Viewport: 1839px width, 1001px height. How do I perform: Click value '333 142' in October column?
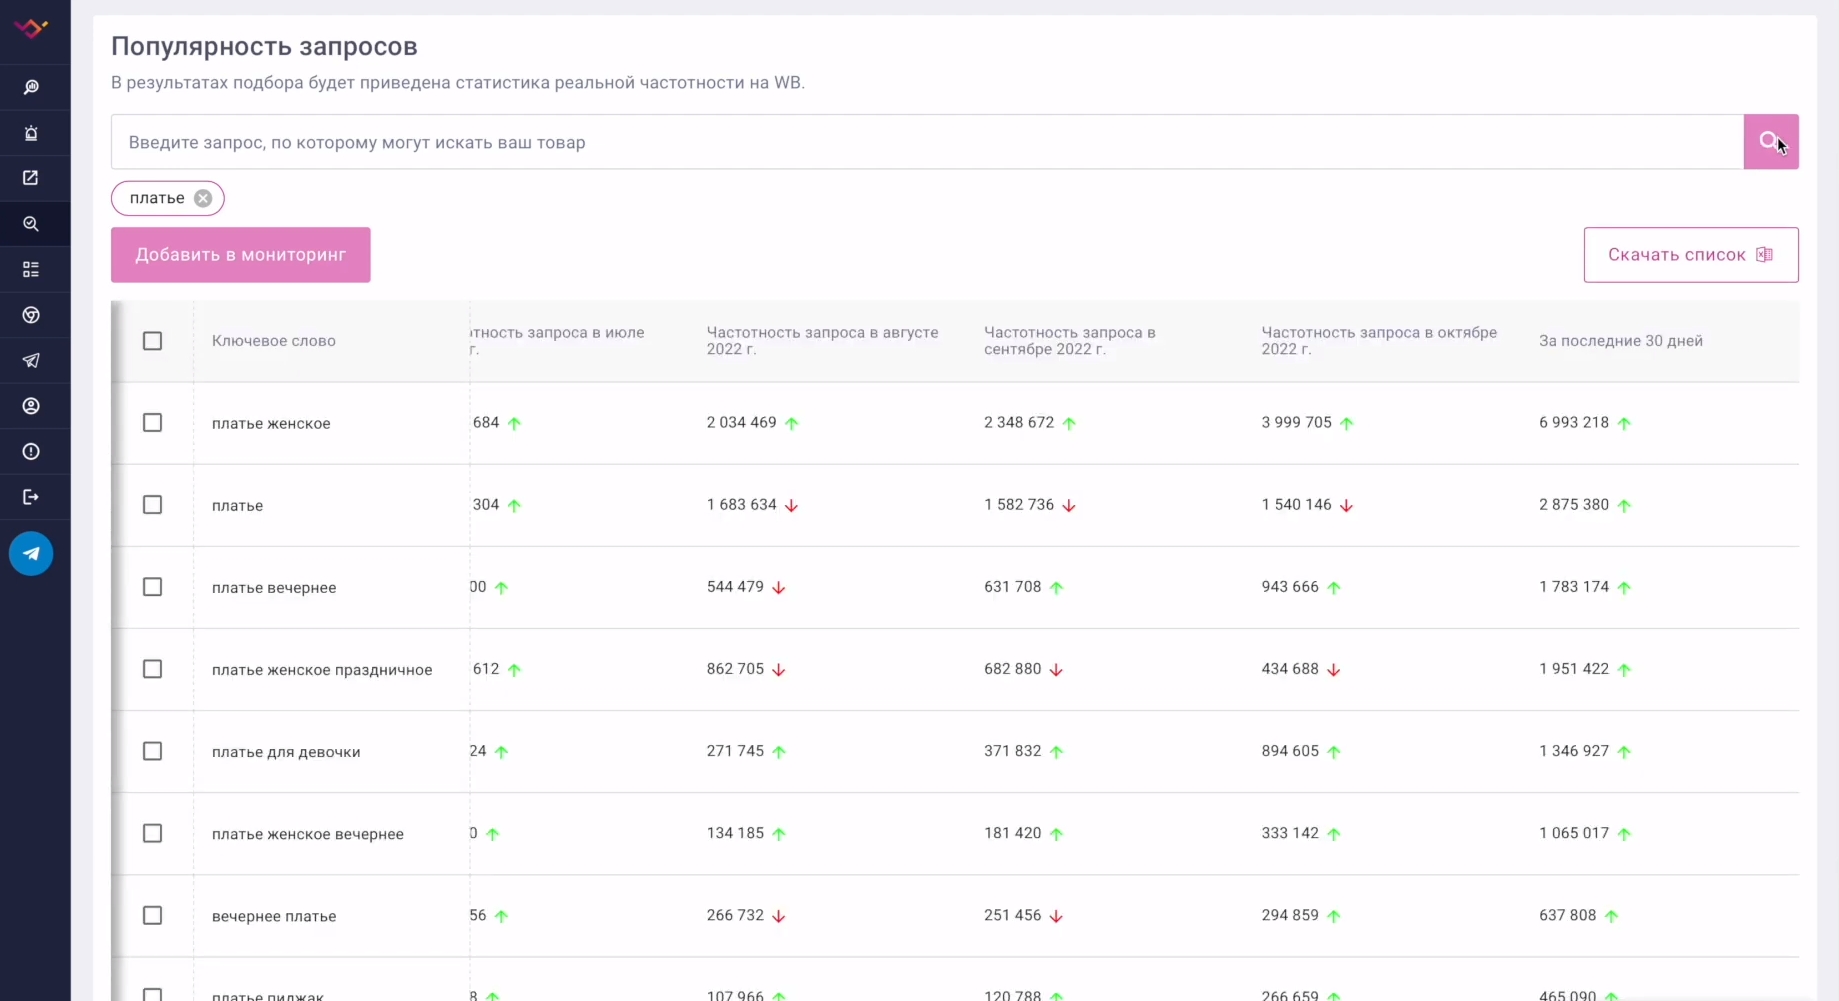1290,833
